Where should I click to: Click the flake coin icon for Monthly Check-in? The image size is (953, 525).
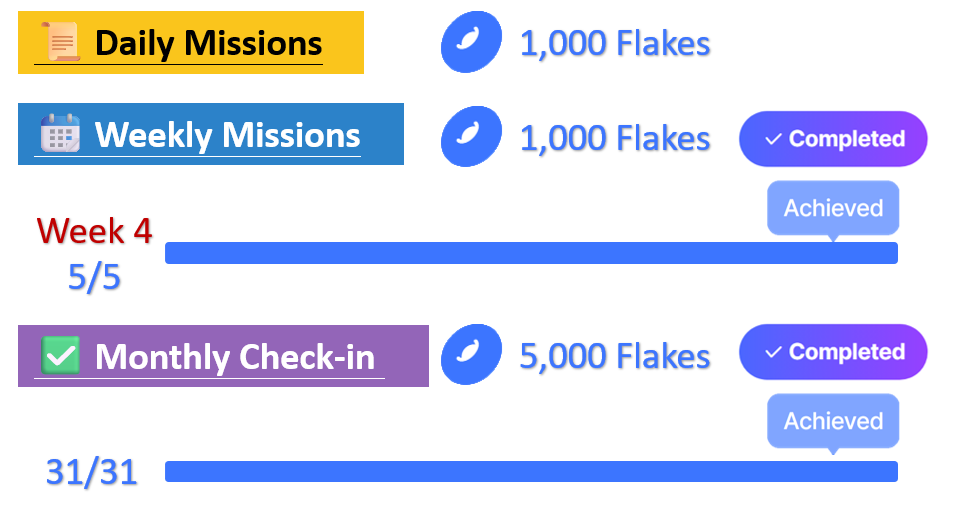[471, 355]
